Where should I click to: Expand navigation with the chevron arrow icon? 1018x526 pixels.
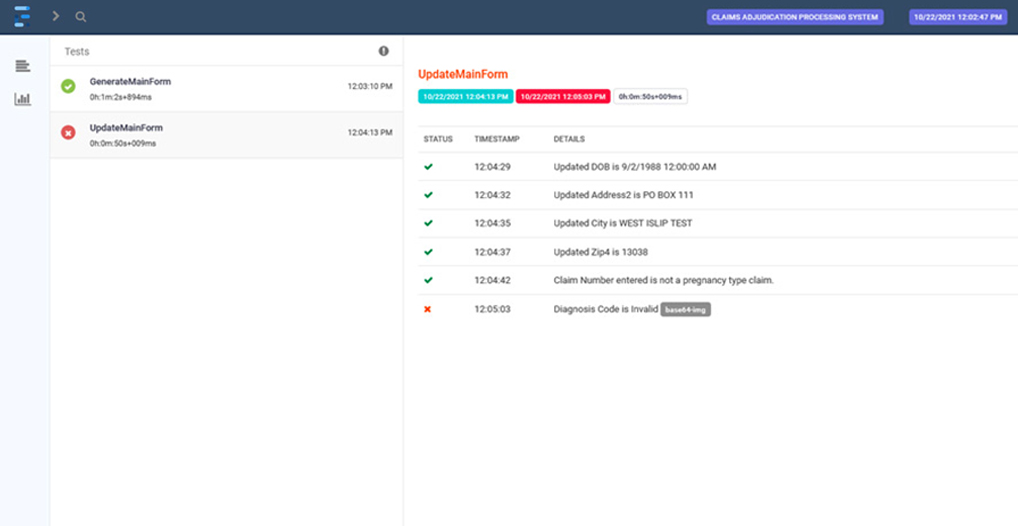pos(56,16)
